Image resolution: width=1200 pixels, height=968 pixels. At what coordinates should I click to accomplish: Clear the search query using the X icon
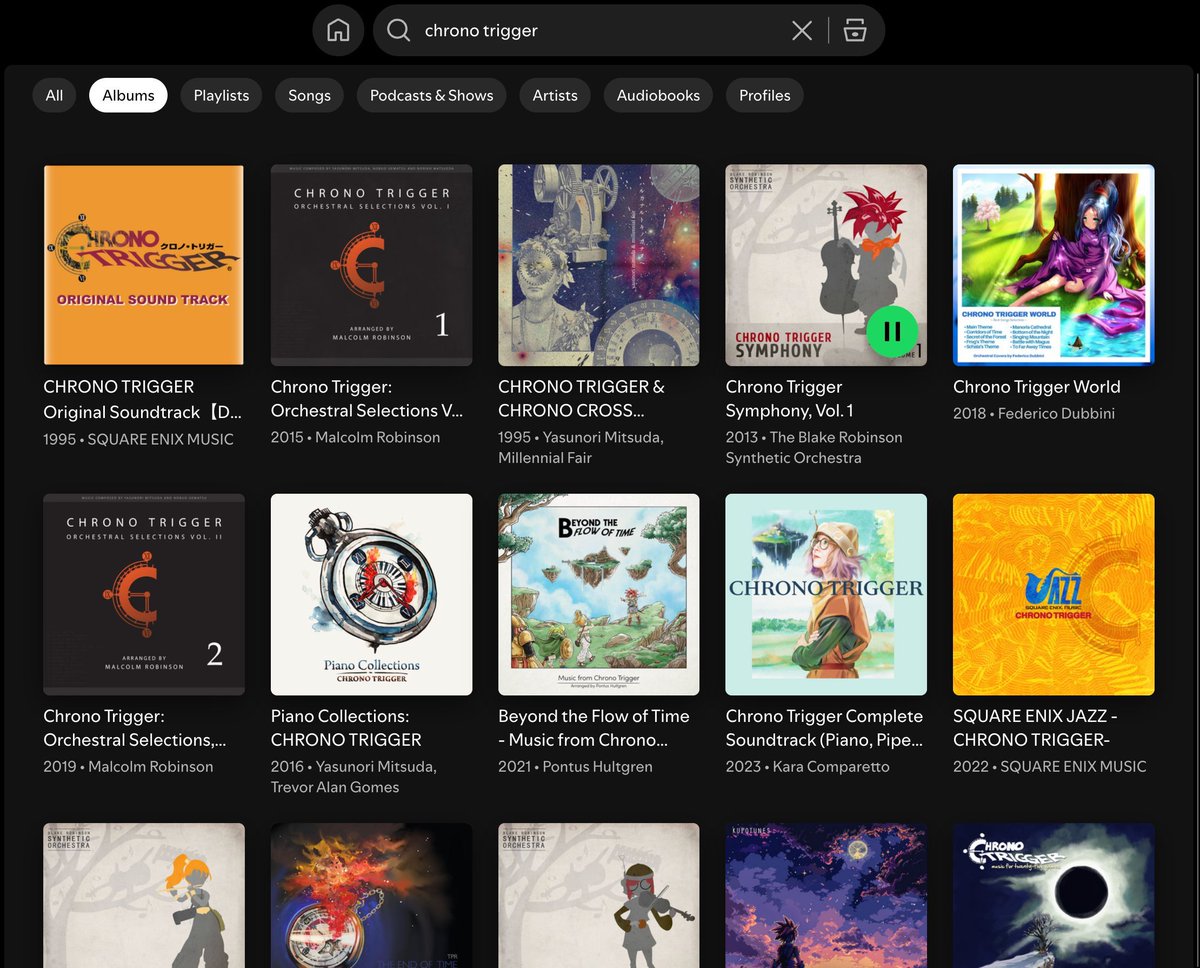tap(801, 30)
